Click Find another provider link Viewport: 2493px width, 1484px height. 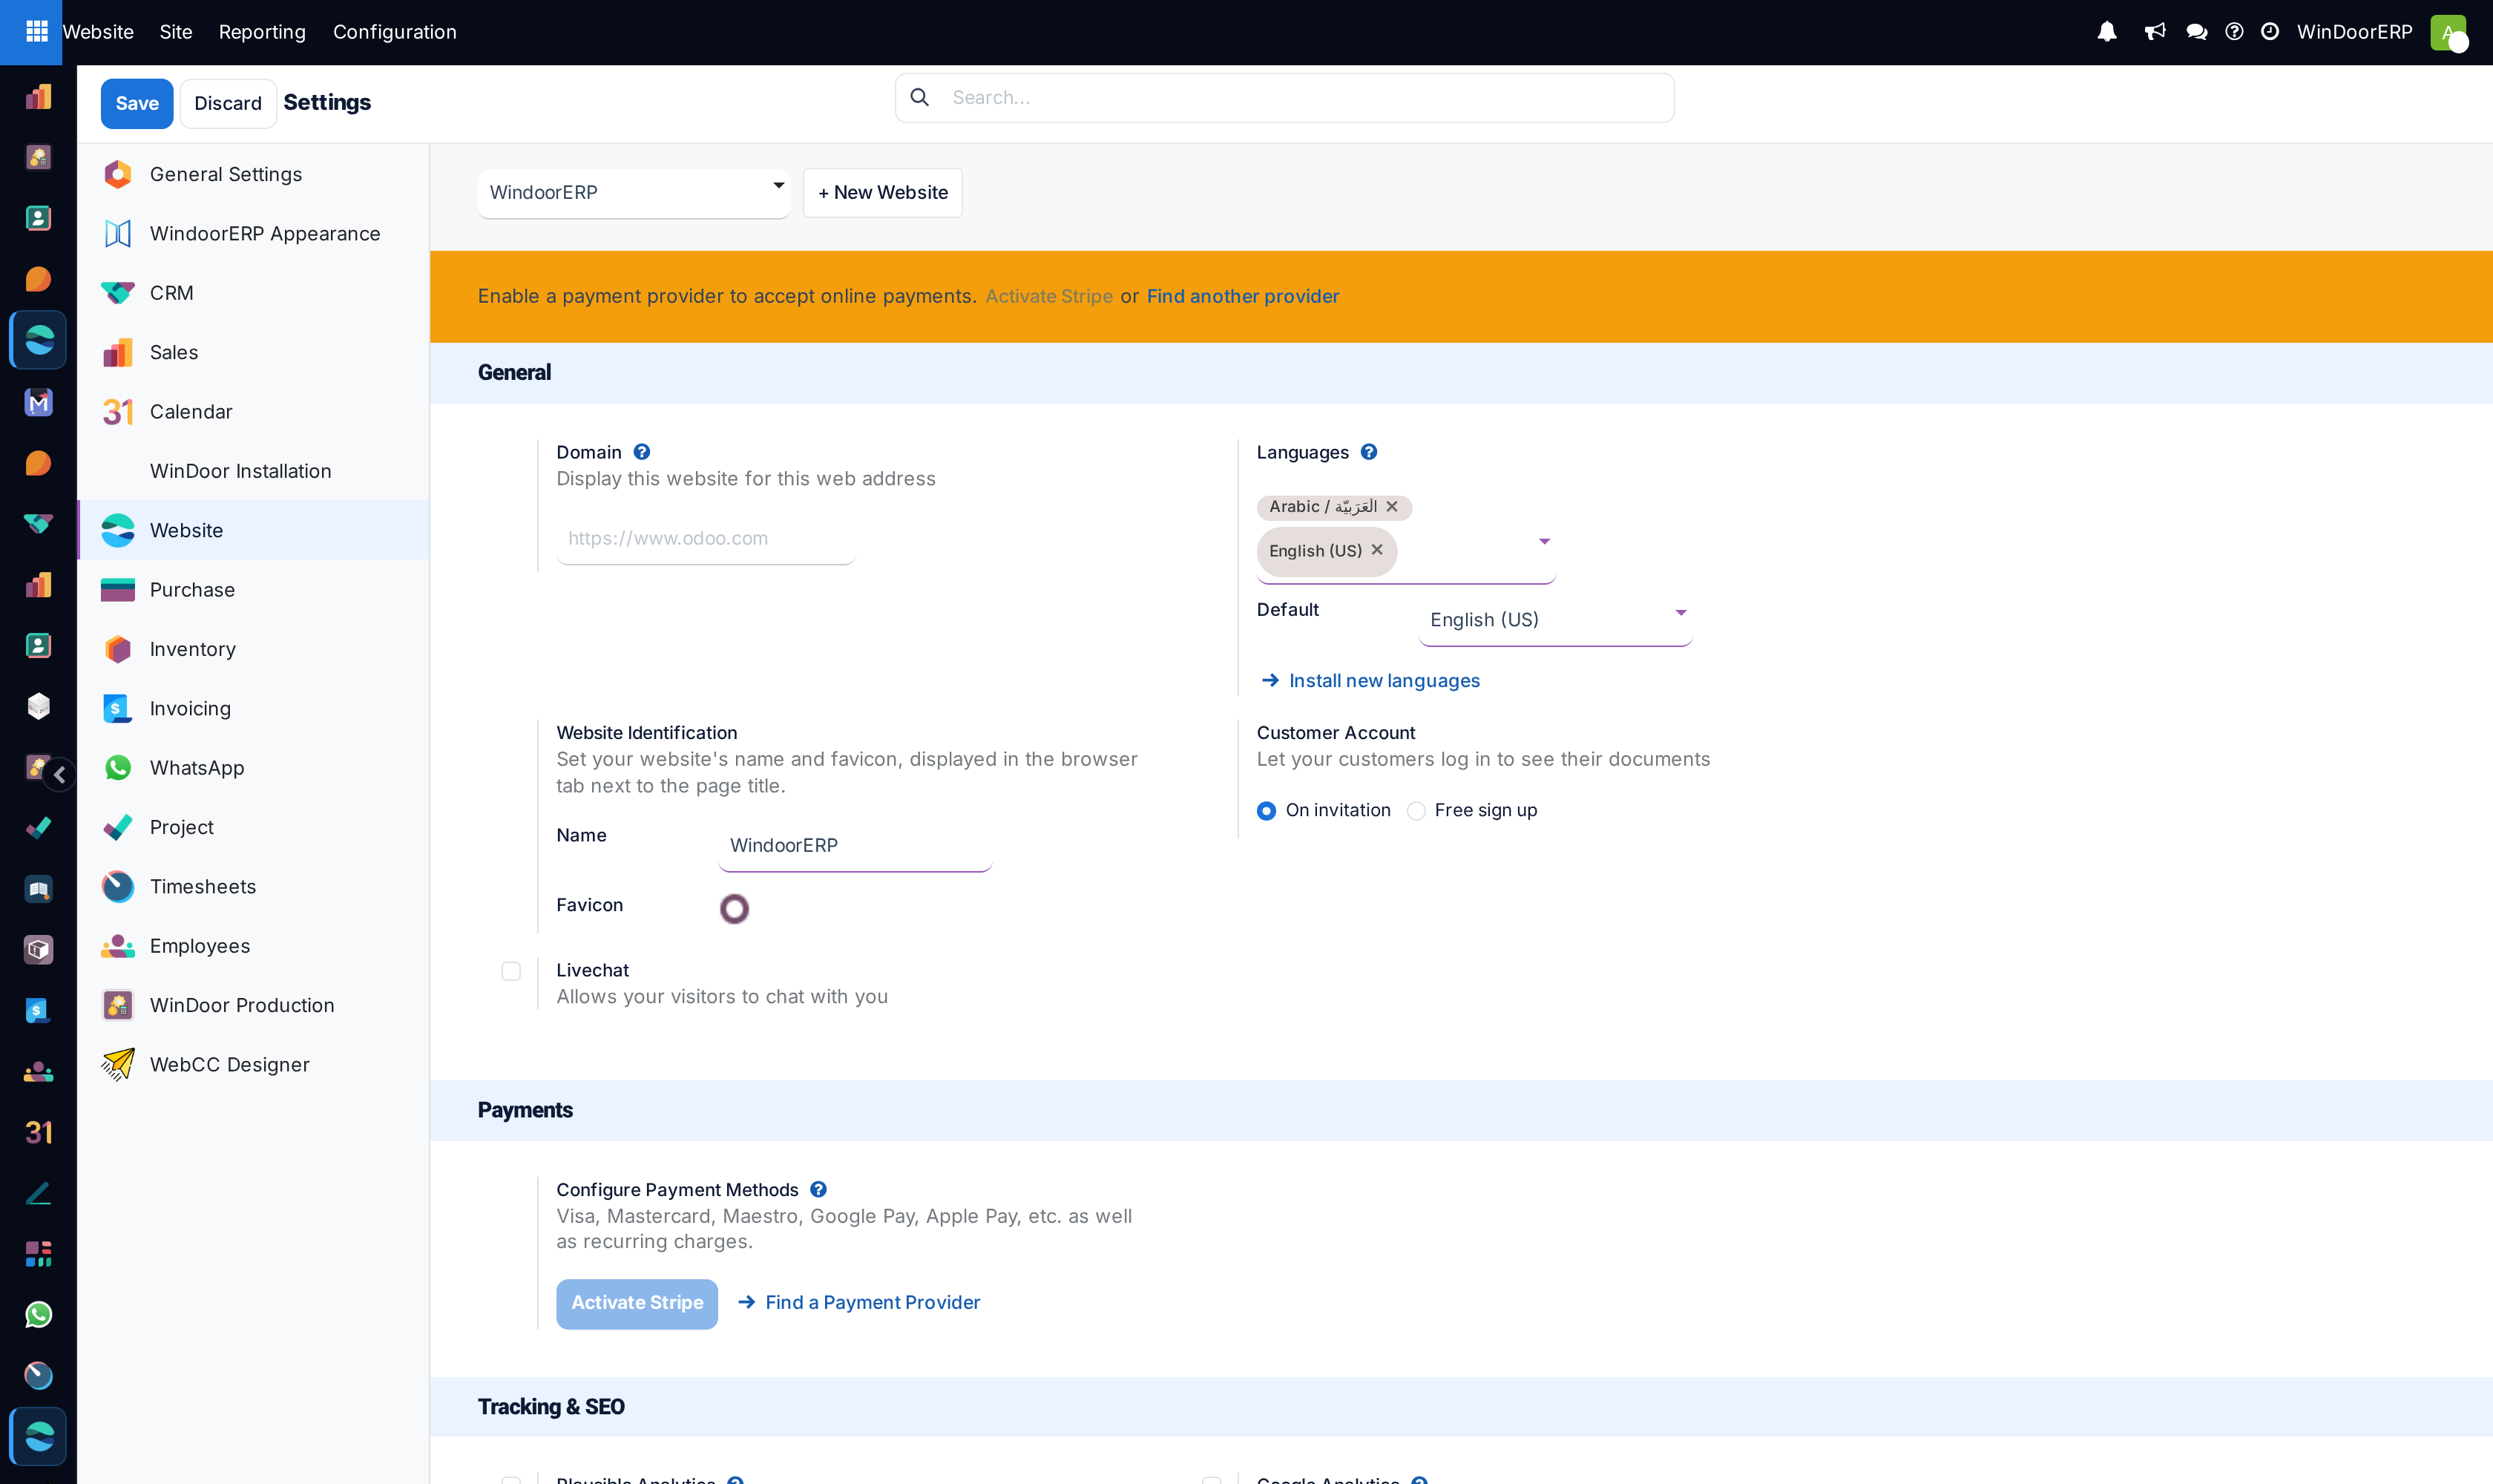pos(1242,296)
